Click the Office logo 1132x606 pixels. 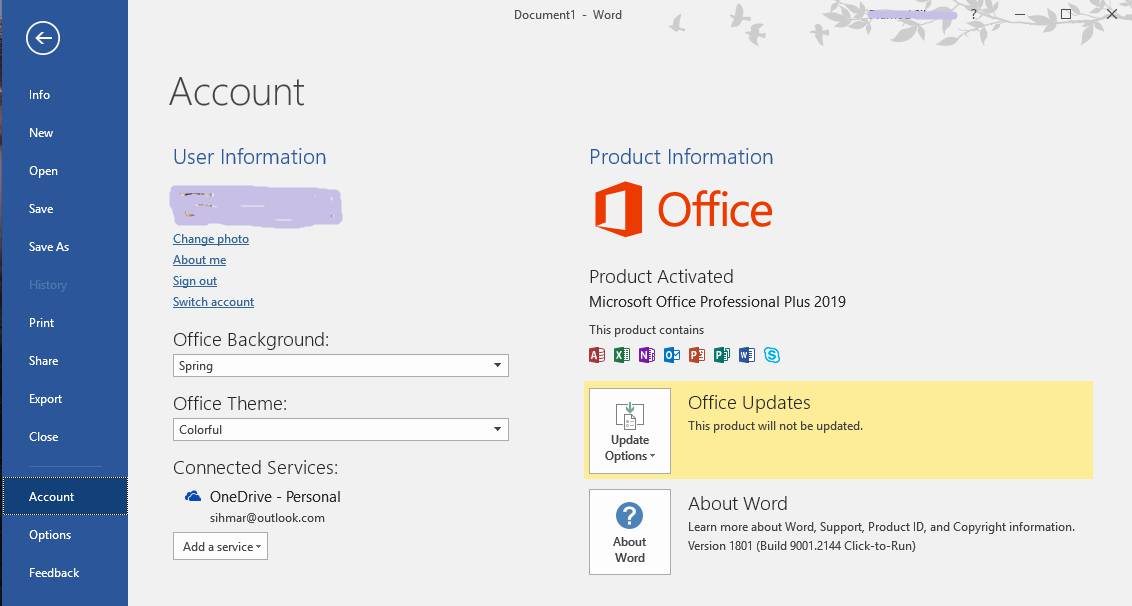(684, 209)
